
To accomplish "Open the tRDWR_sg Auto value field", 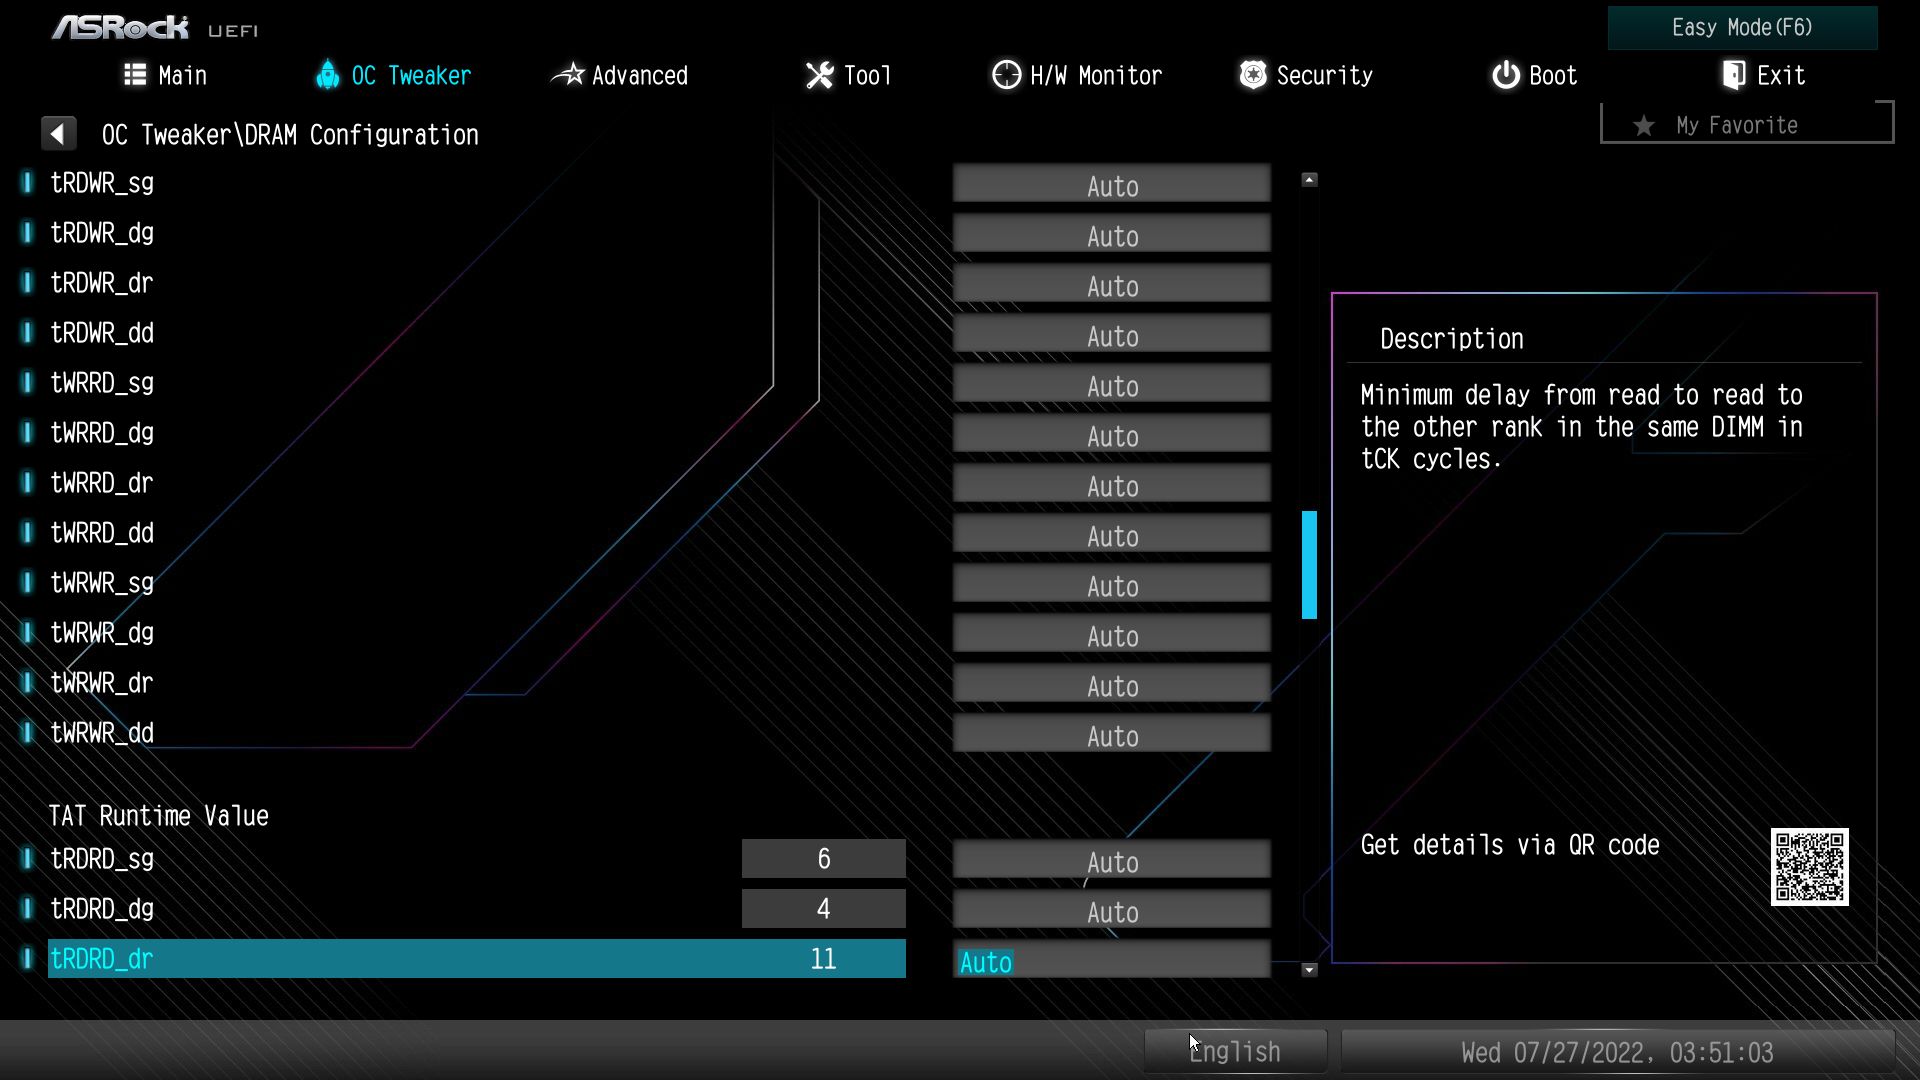I will point(1111,185).
